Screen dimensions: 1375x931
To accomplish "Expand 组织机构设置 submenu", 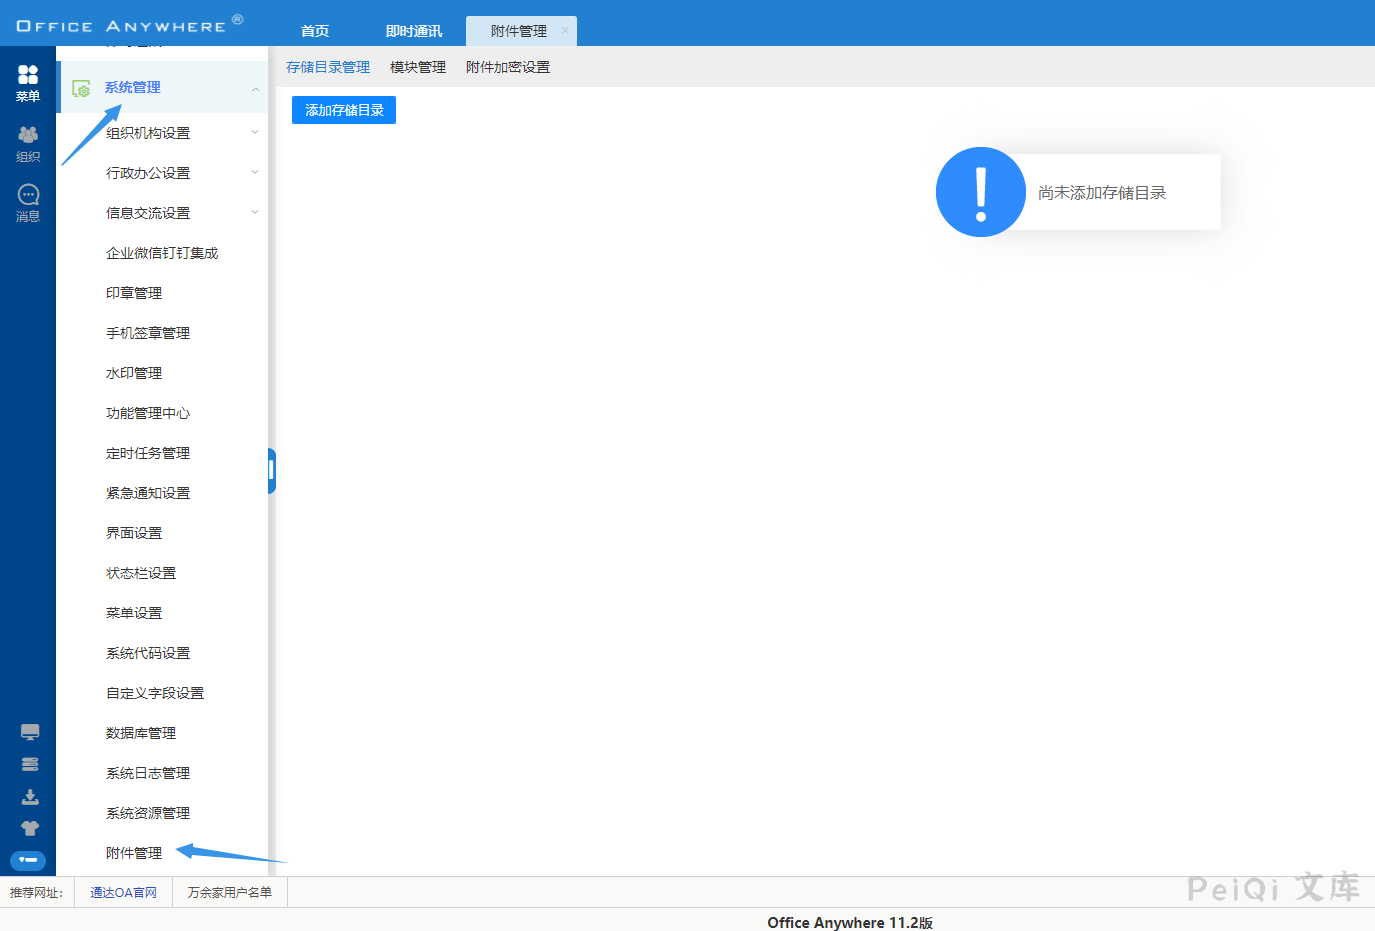I will pos(255,132).
